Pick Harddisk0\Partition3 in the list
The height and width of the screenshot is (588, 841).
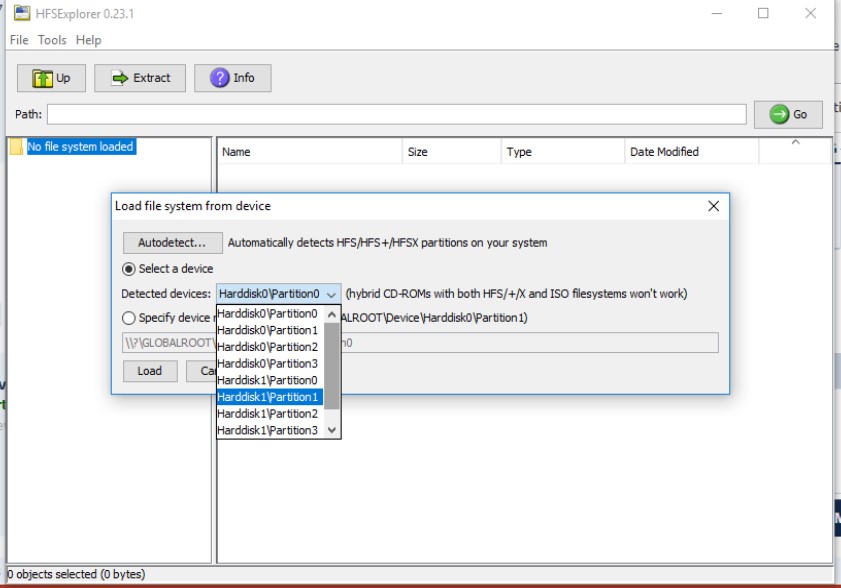[270, 364]
